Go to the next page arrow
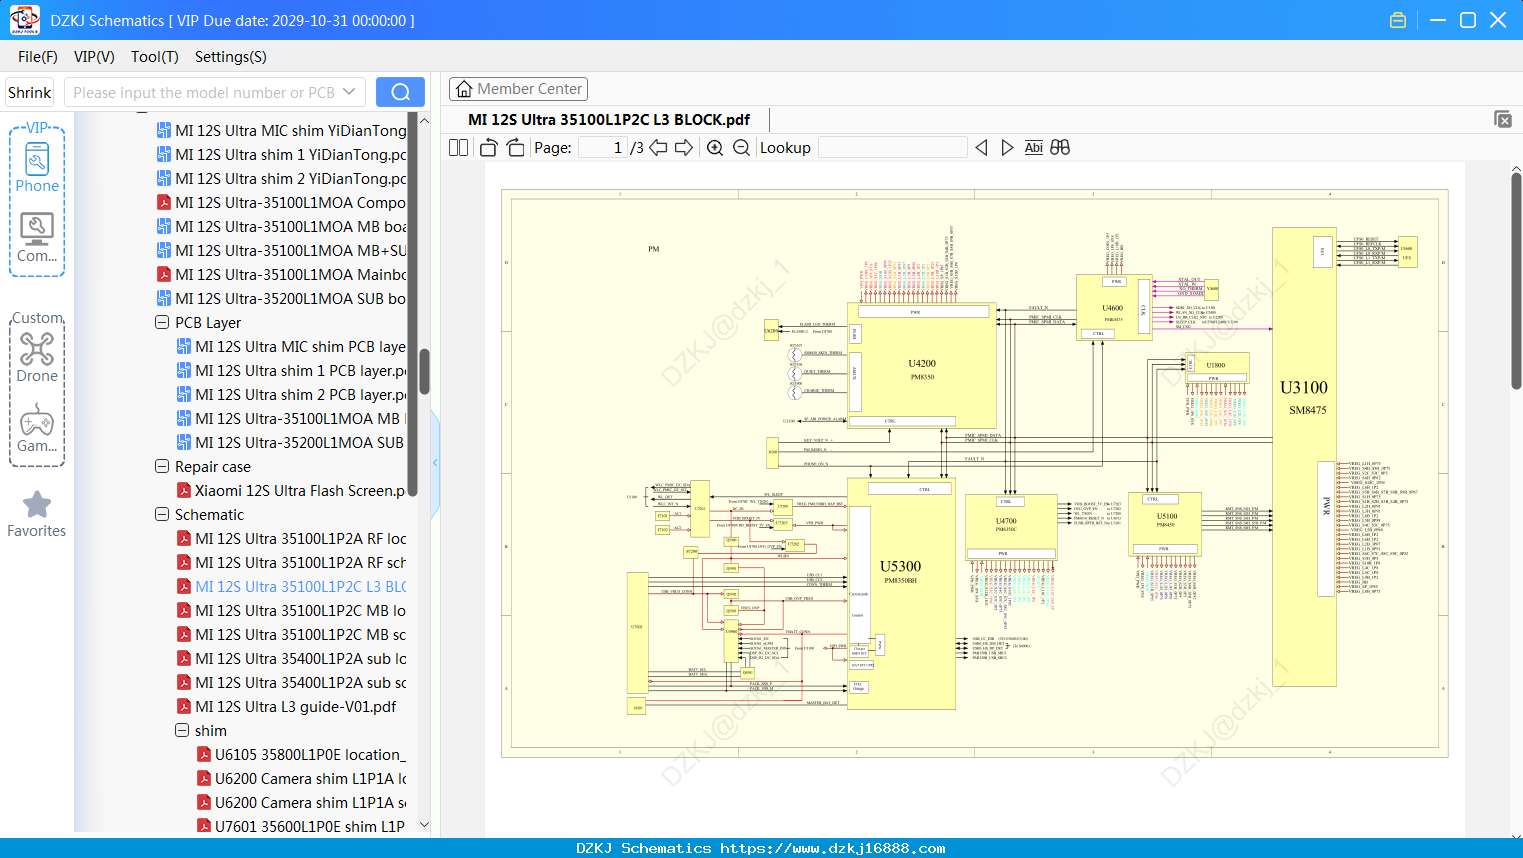The width and height of the screenshot is (1523, 858). 684,148
